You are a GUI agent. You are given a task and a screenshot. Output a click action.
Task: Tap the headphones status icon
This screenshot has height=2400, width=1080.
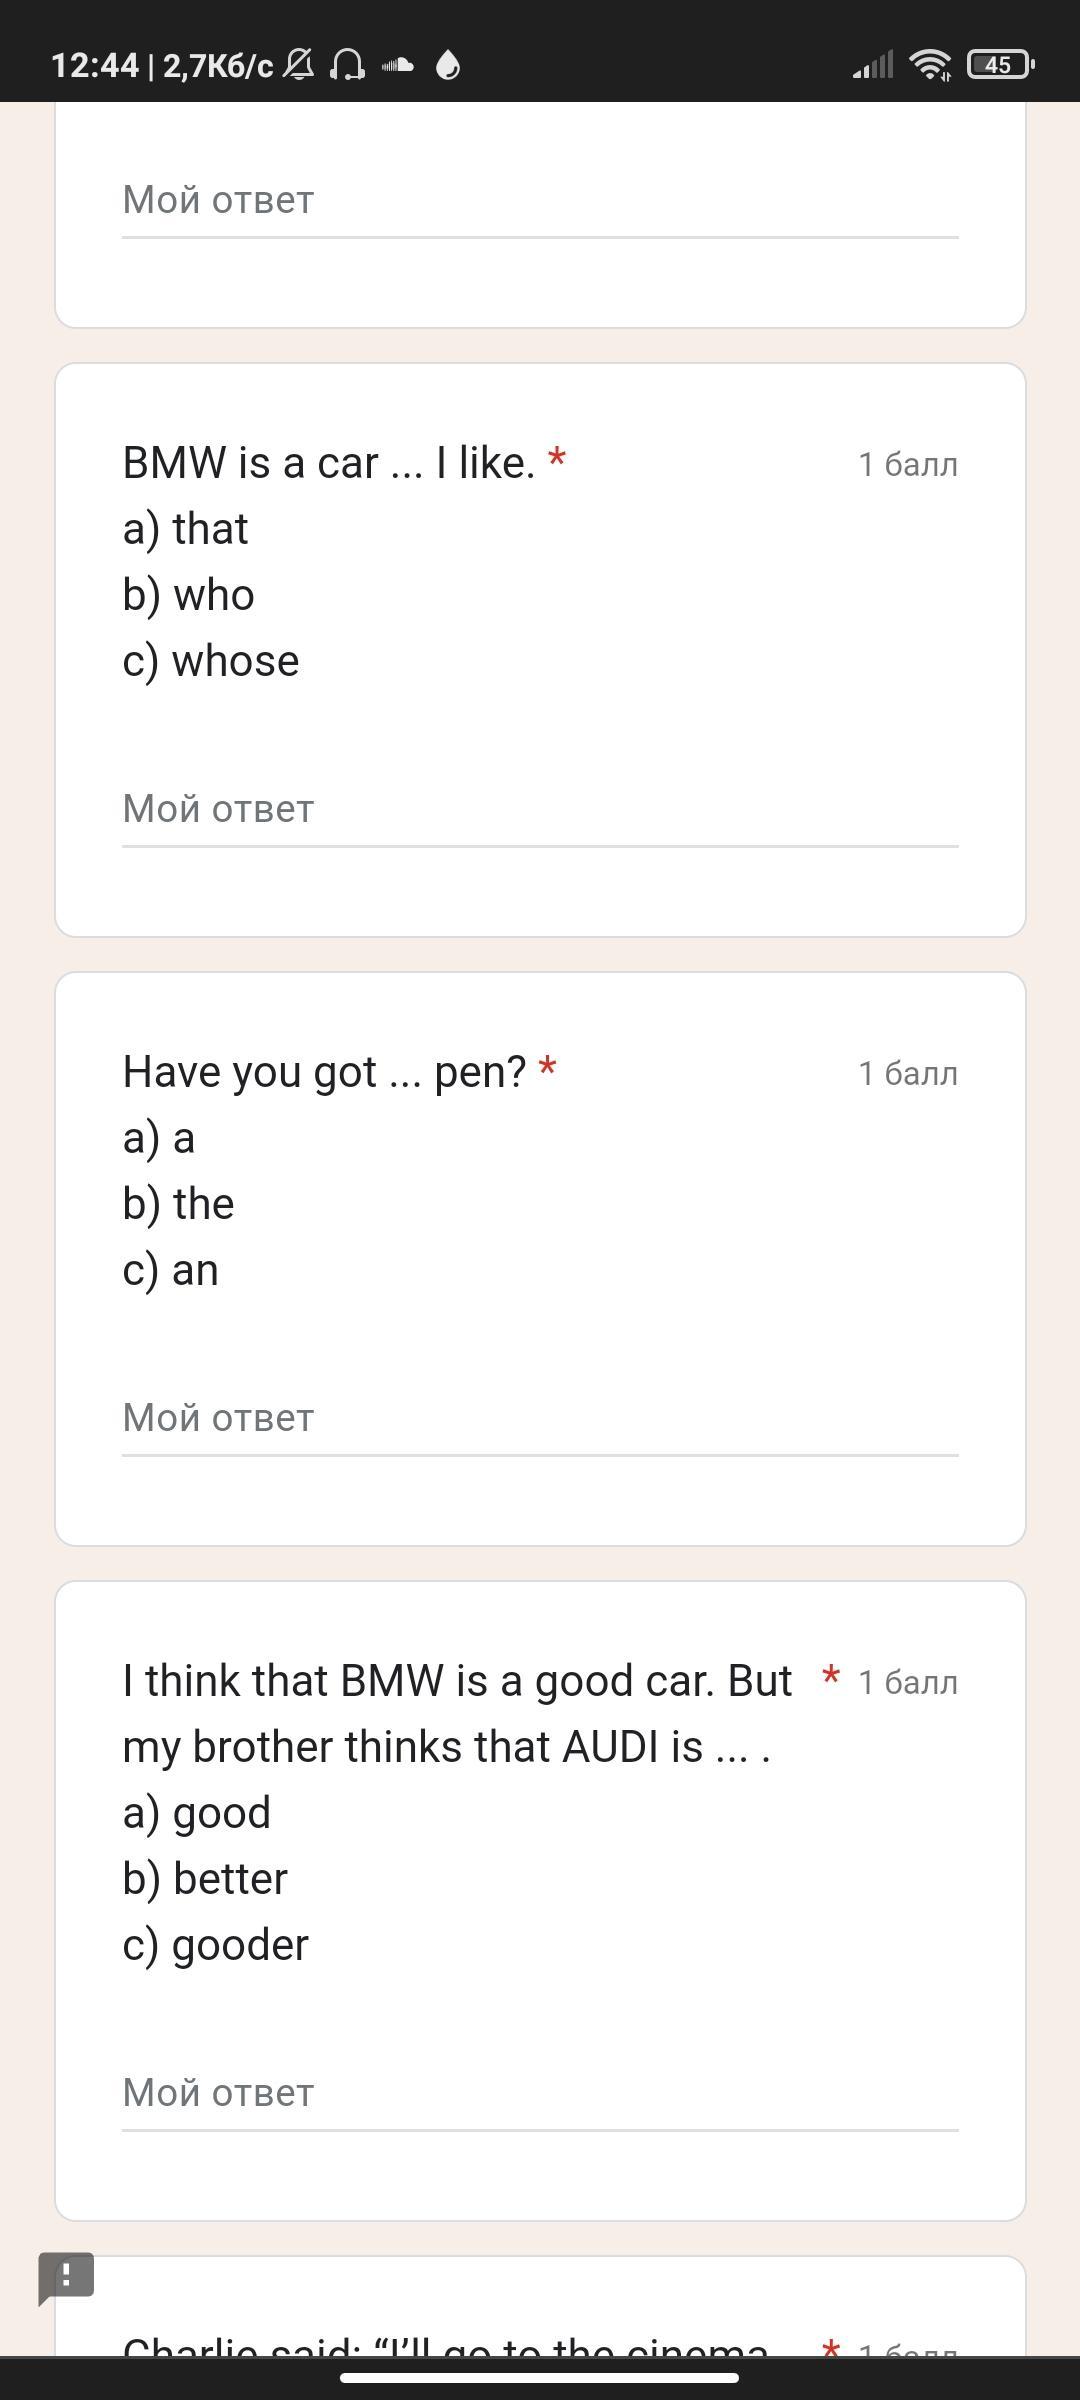pos(347,65)
